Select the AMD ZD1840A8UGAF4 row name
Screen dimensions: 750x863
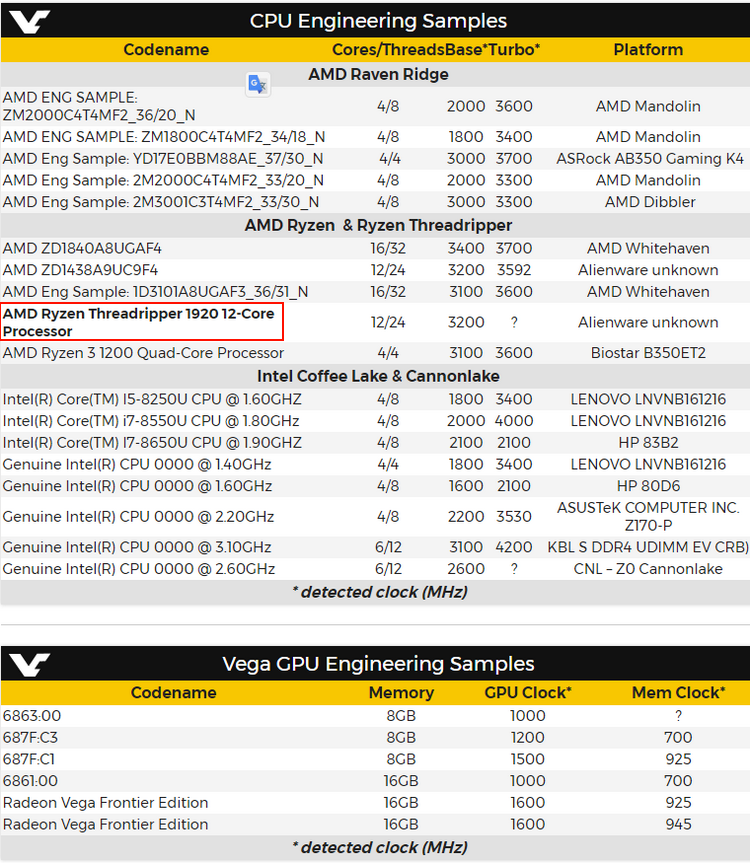click(x=82, y=248)
